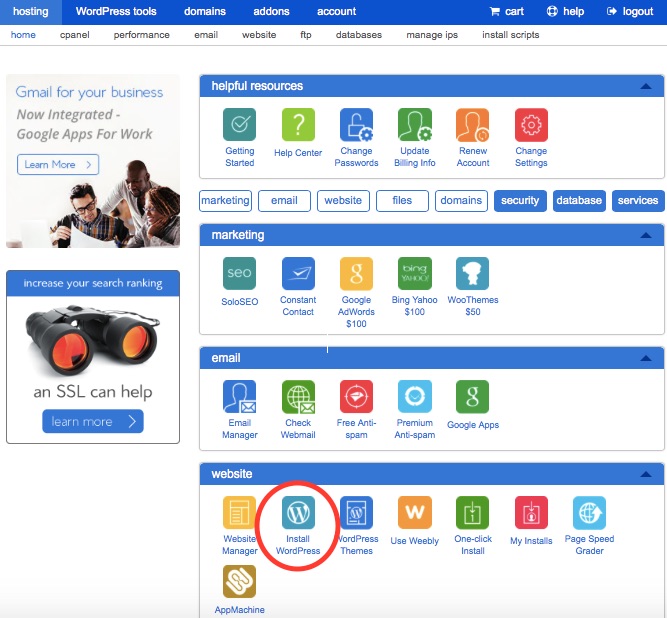Image resolution: width=667 pixels, height=618 pixels.
Task: Open the addons menu
Action: [x=271, y=11]
